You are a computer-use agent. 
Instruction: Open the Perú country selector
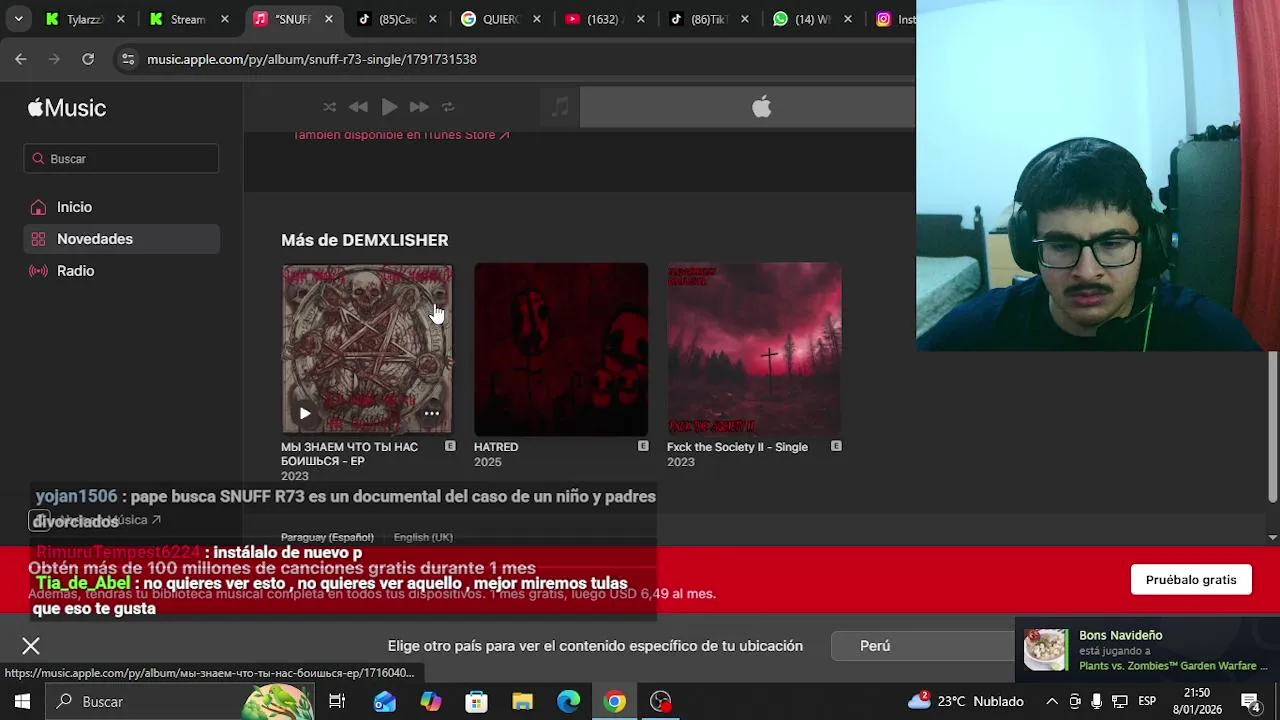pos(922,646)
